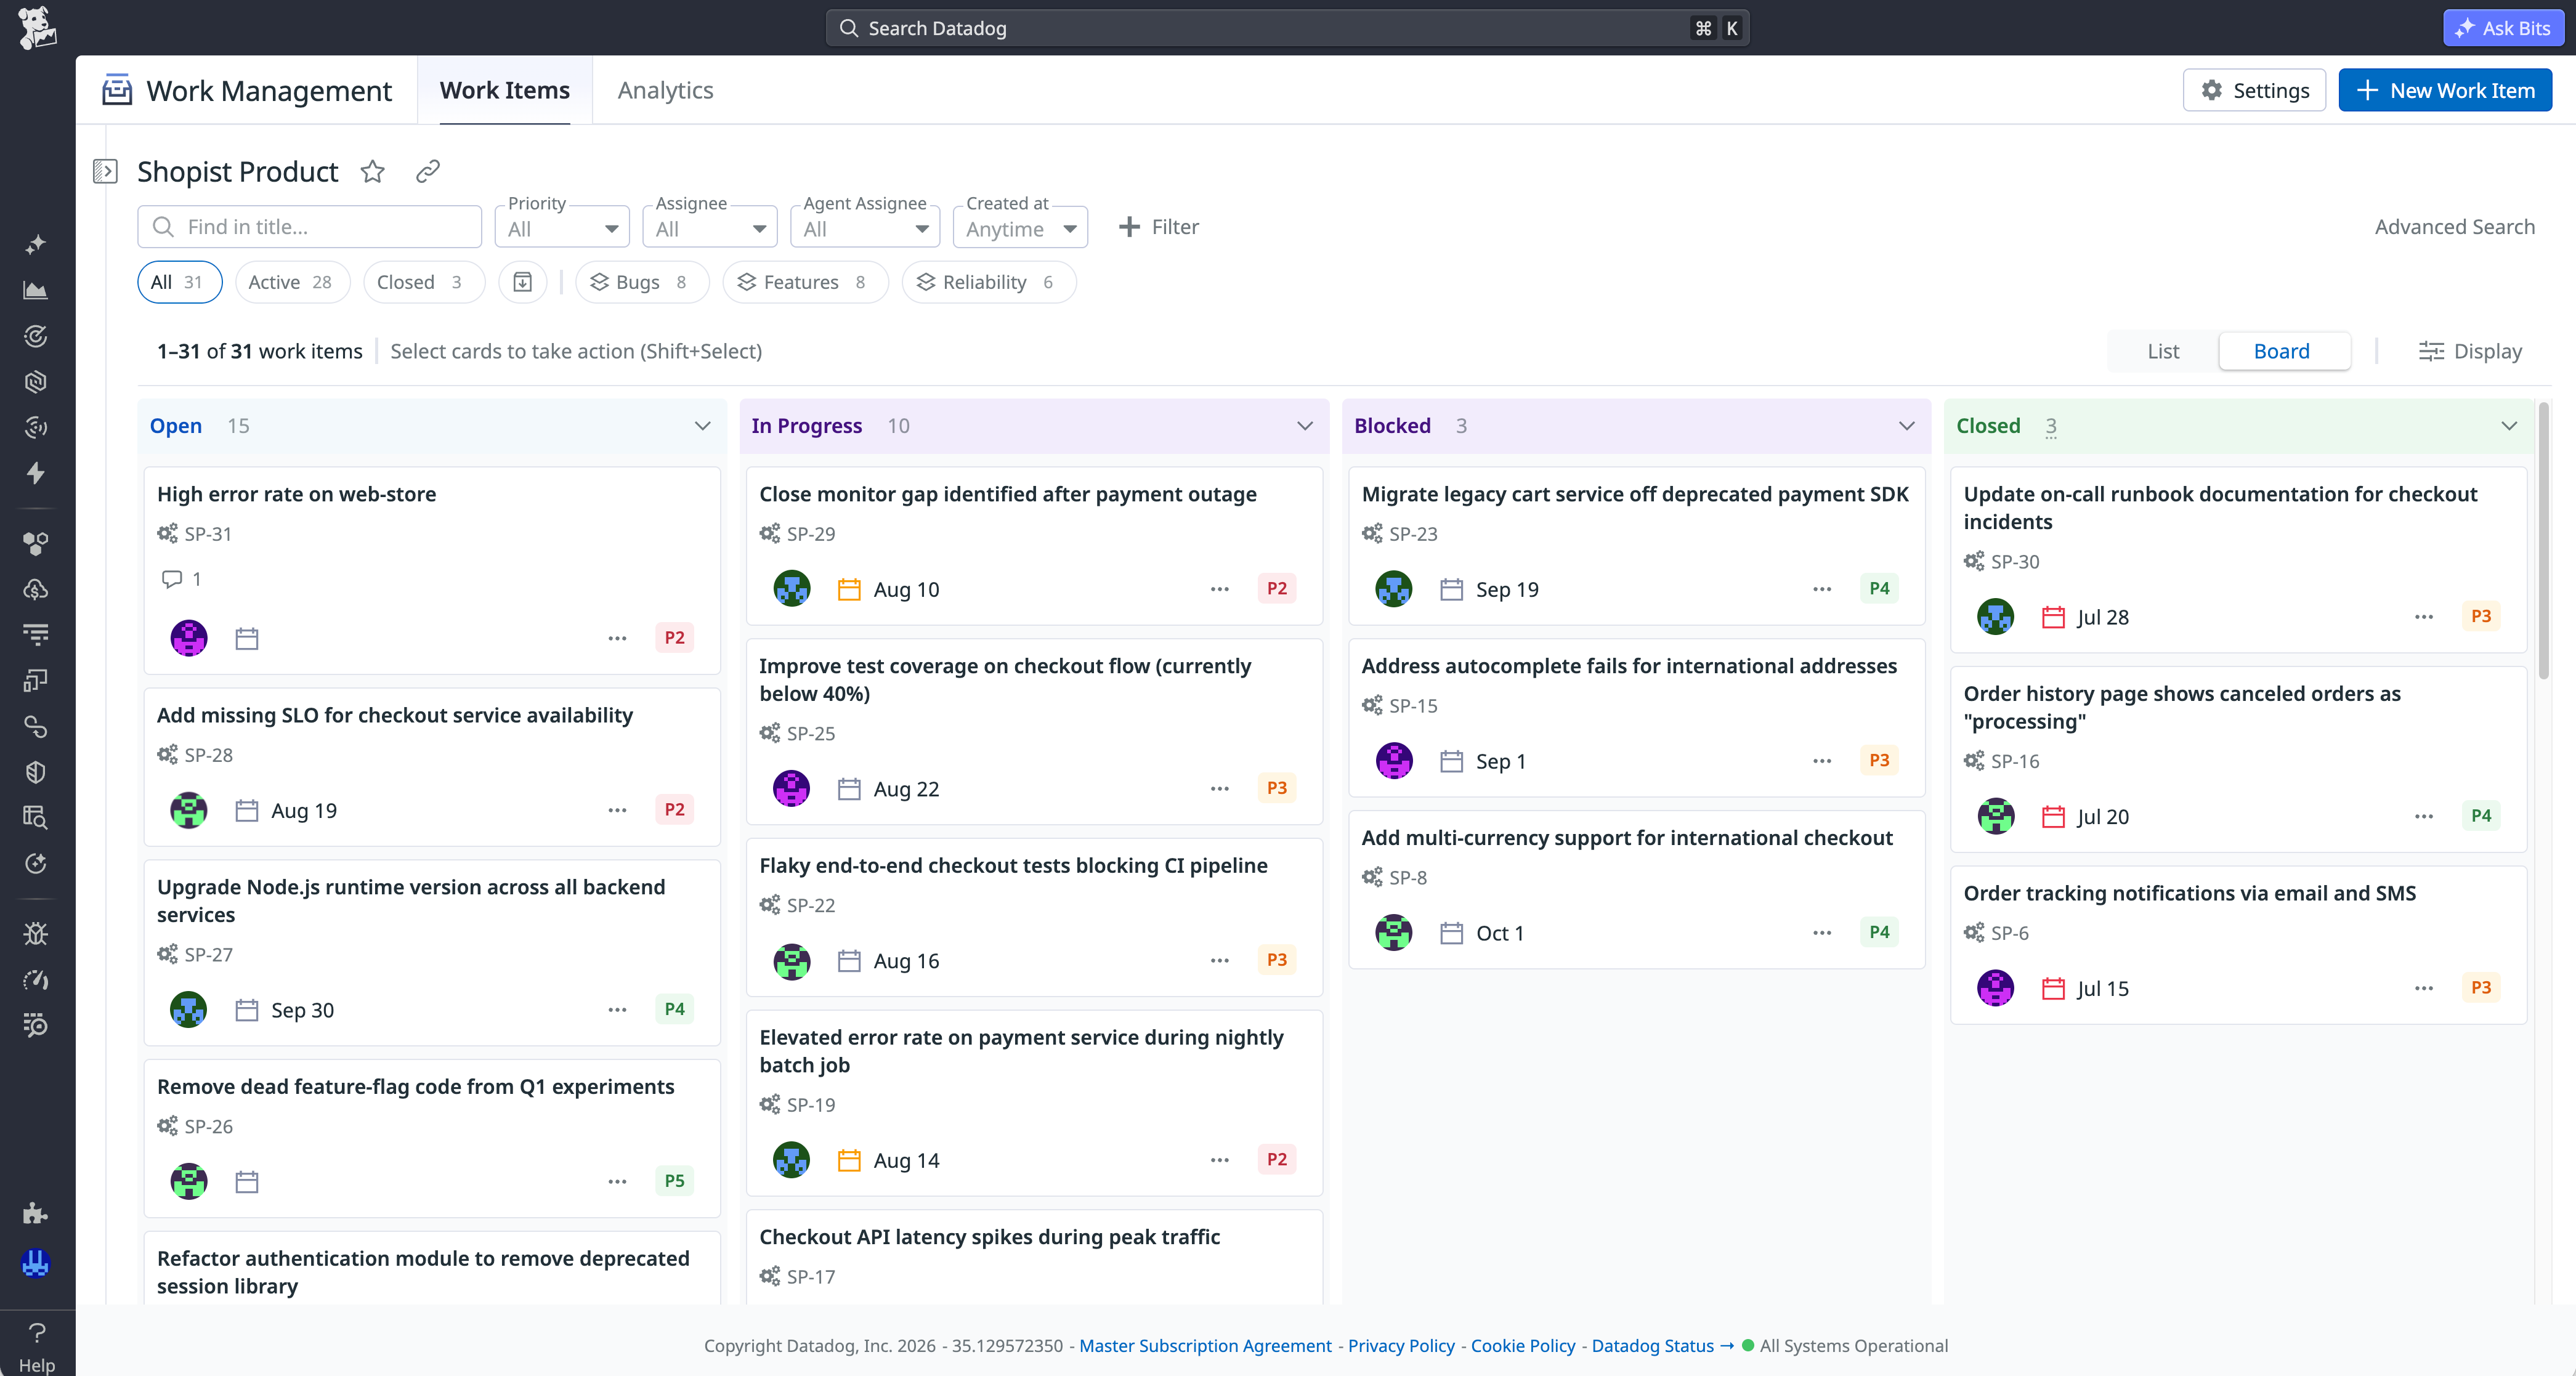Click the Work Management inbox icon

(117, 90)
